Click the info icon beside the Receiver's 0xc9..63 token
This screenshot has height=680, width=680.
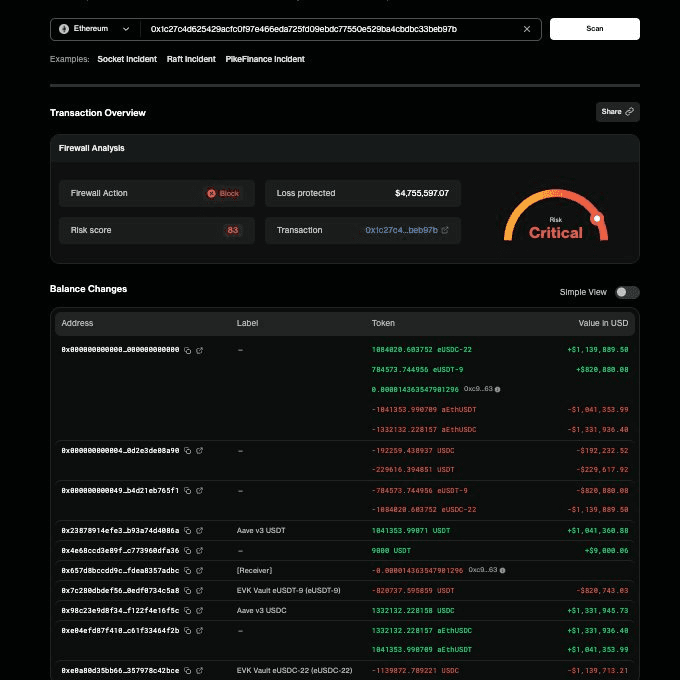coord(502,570)
